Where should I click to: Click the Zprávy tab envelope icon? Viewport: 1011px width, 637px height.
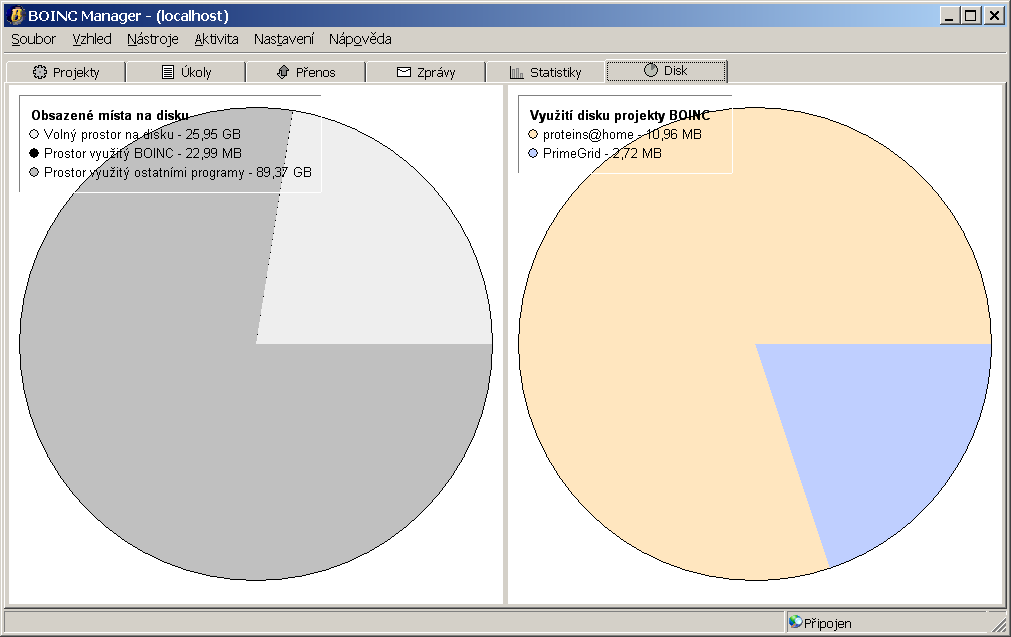(x=404, y=72)
